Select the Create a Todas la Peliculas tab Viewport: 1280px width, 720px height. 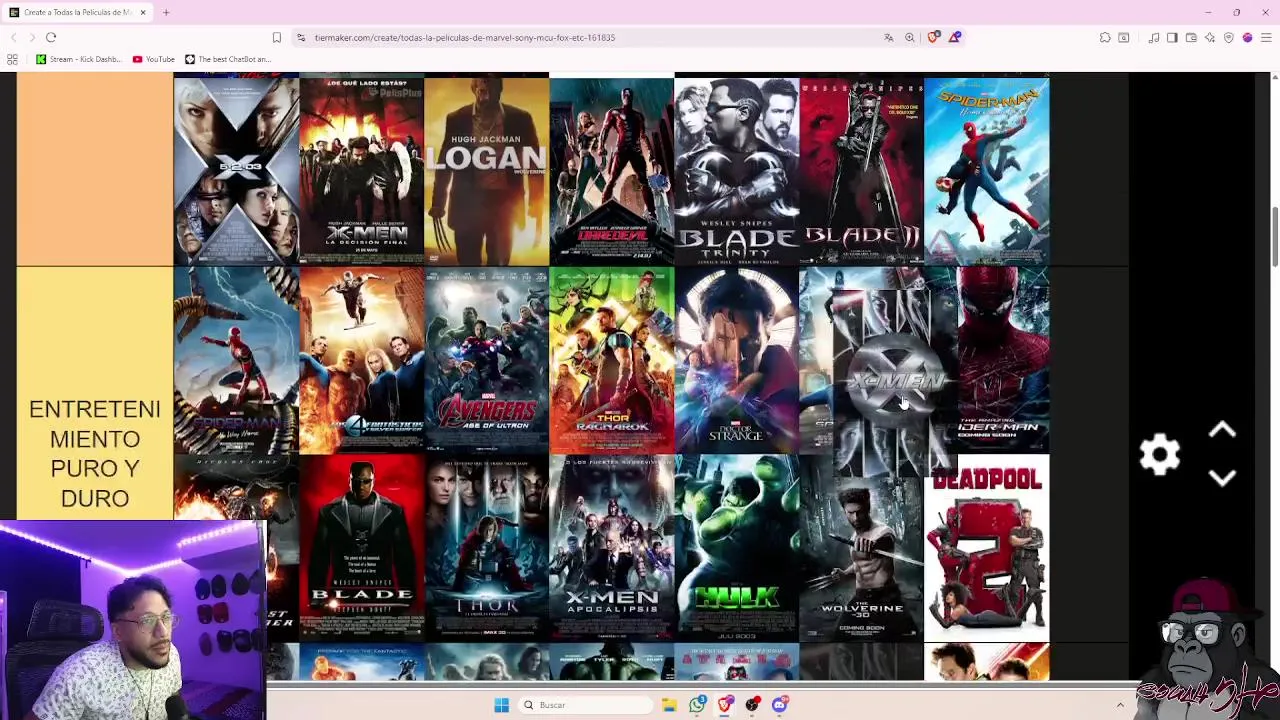(x=78, y=12)
